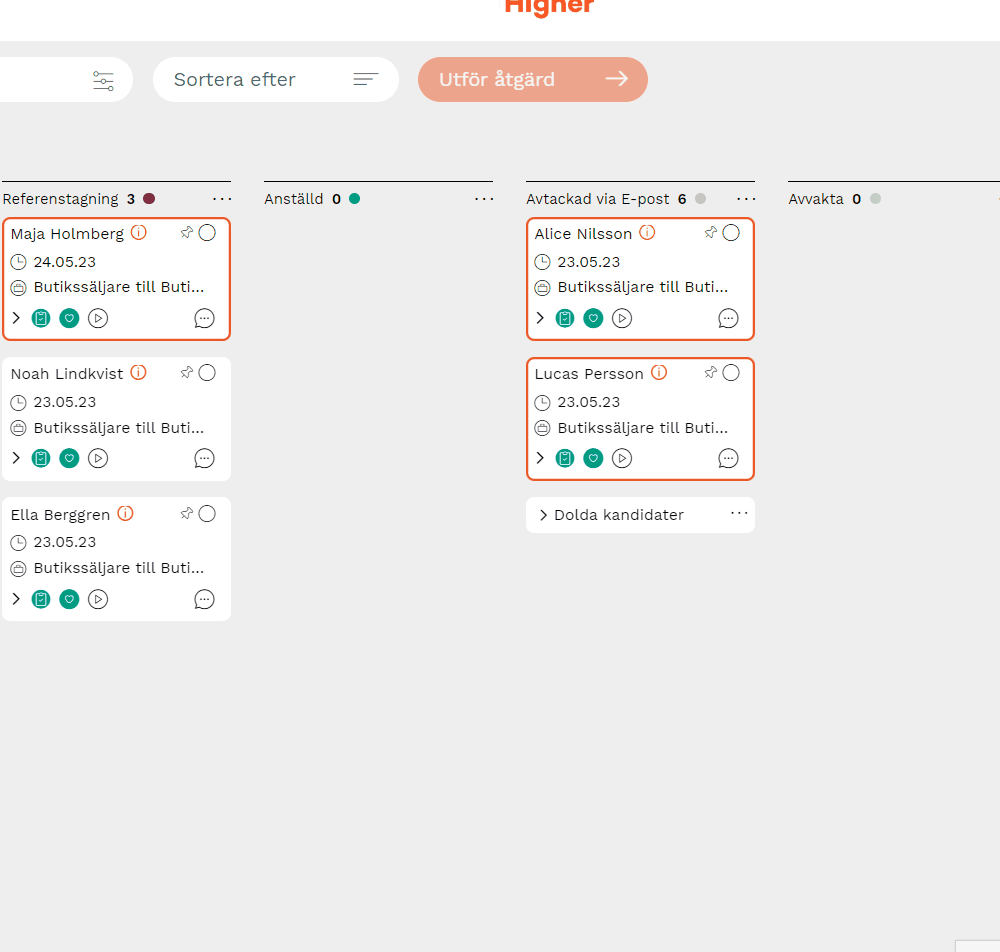Open the Sortera efter dropdown

pyautogui.click(x=275, y=80)
